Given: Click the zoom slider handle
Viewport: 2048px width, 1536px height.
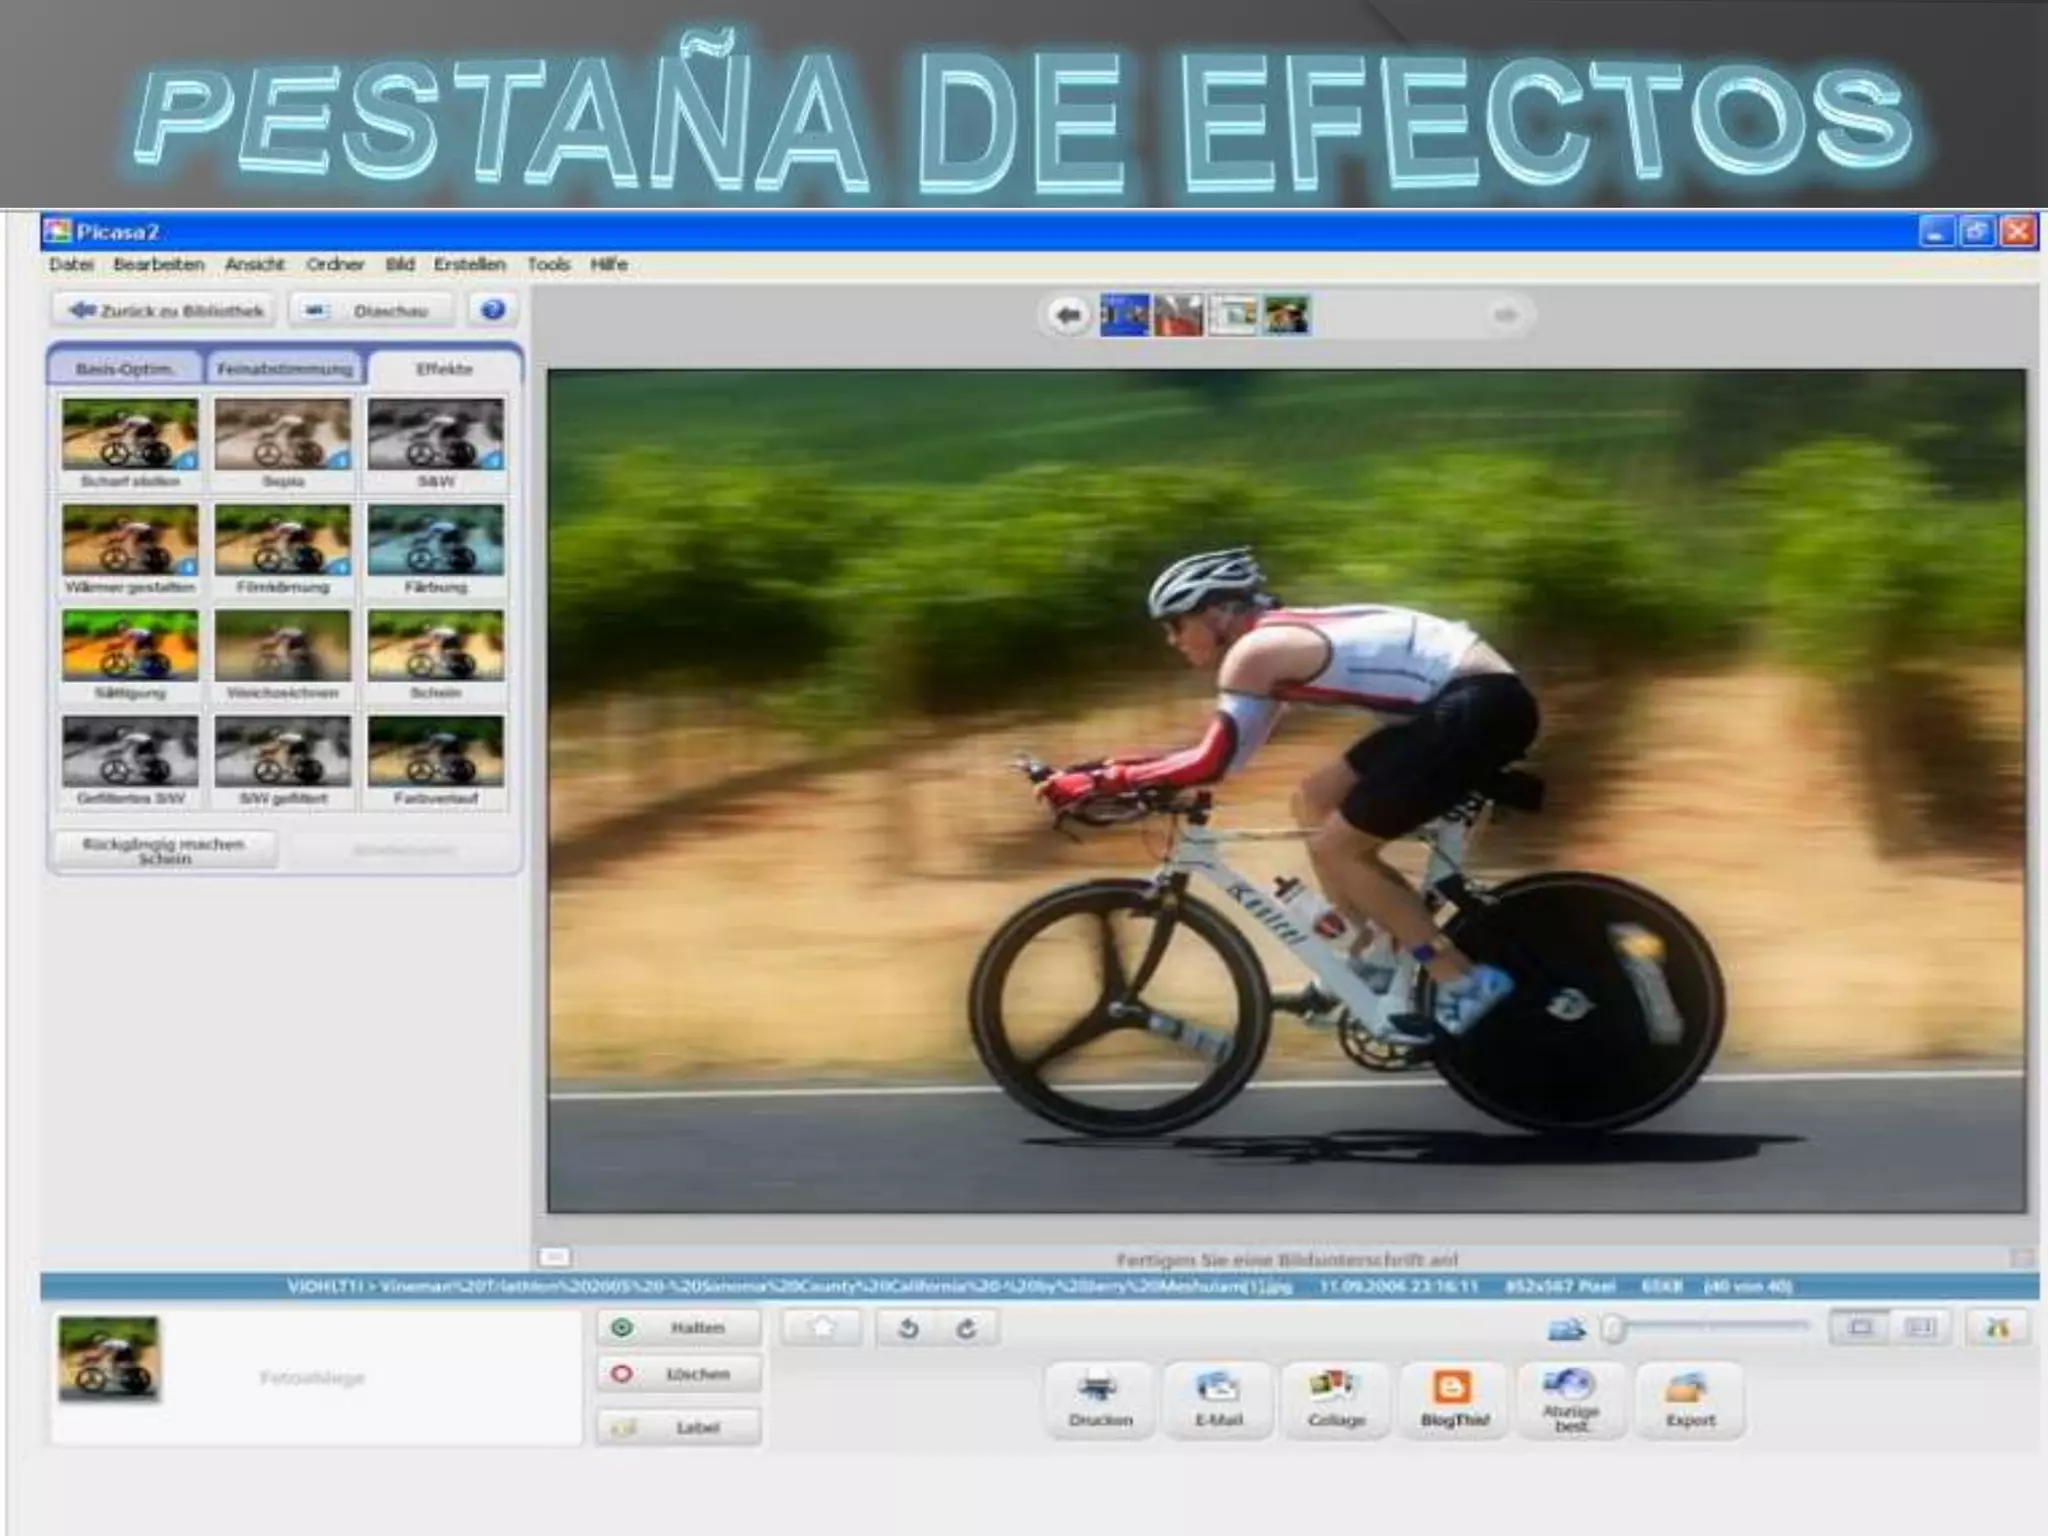Looking at the screenshot, I should point(1613,1328).
